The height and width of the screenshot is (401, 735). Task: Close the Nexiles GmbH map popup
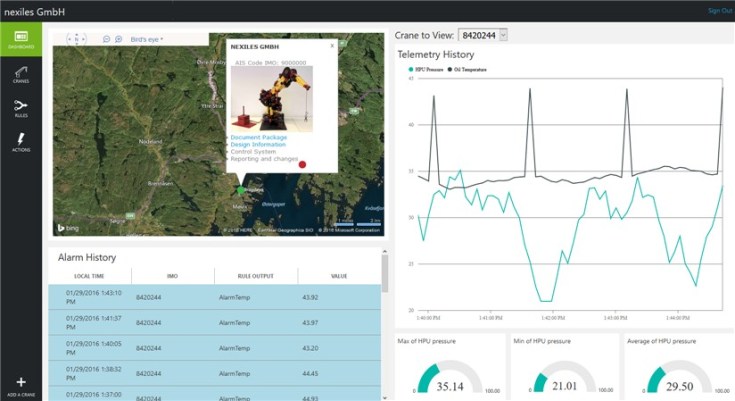click(x=332, y=45)
